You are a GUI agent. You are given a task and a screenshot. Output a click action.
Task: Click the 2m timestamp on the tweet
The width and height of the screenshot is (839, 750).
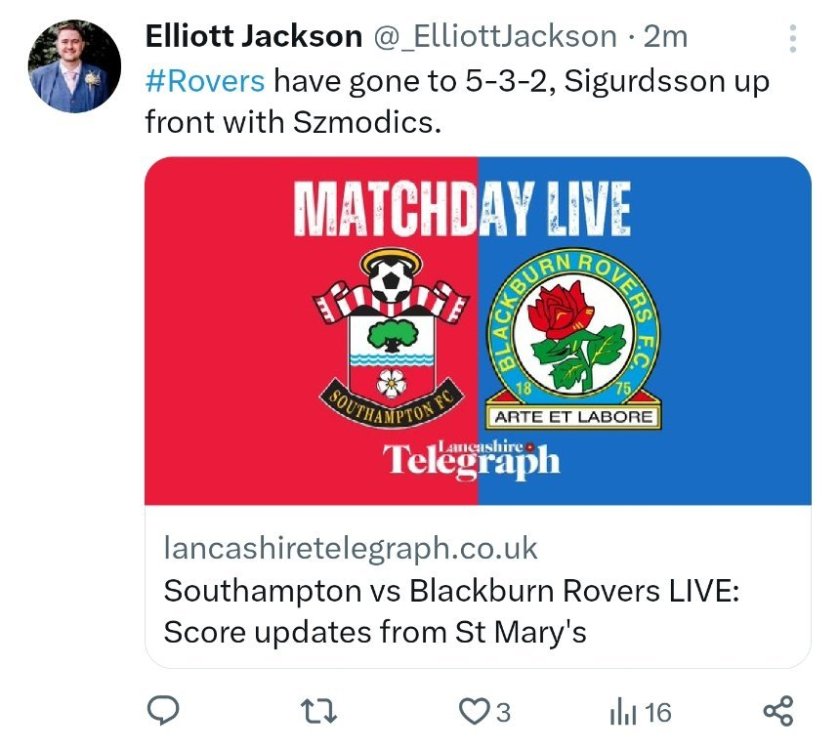click(665, 37)
